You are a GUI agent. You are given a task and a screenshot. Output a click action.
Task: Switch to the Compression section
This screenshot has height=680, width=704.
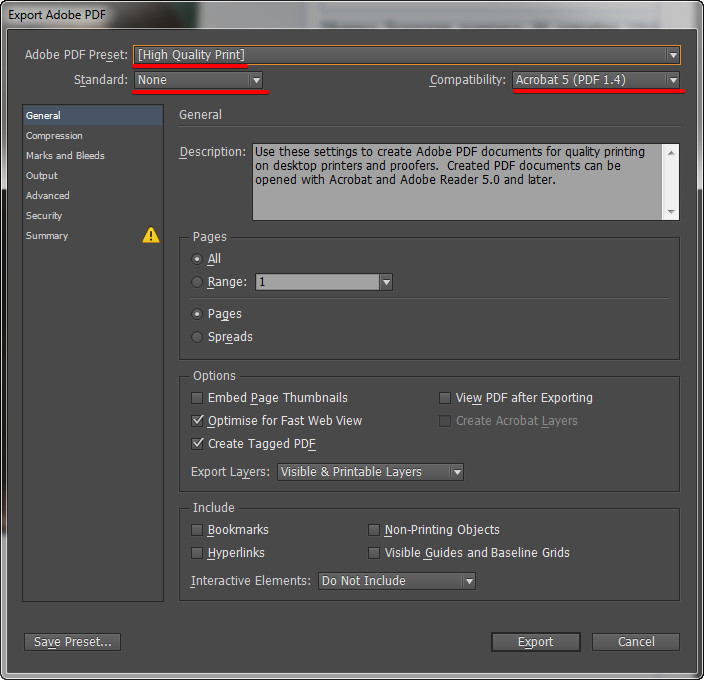click(93, 136)
